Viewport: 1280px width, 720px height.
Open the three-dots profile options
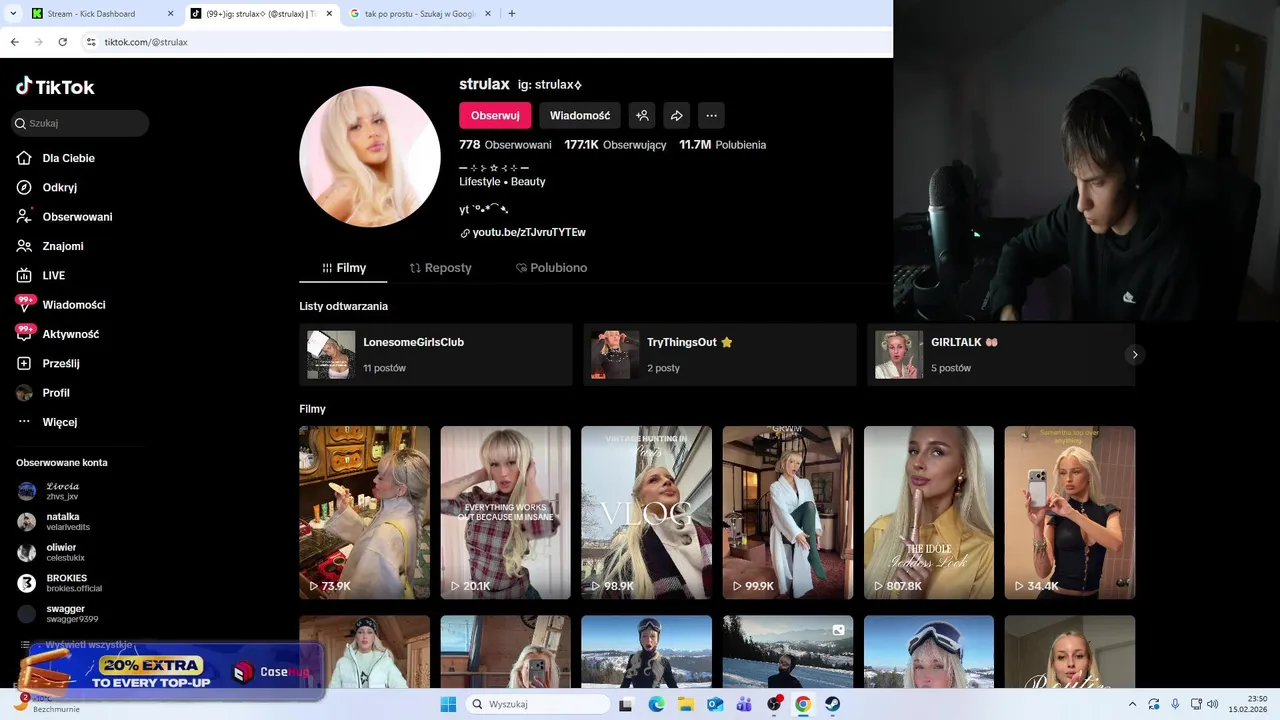coord(711,115)
